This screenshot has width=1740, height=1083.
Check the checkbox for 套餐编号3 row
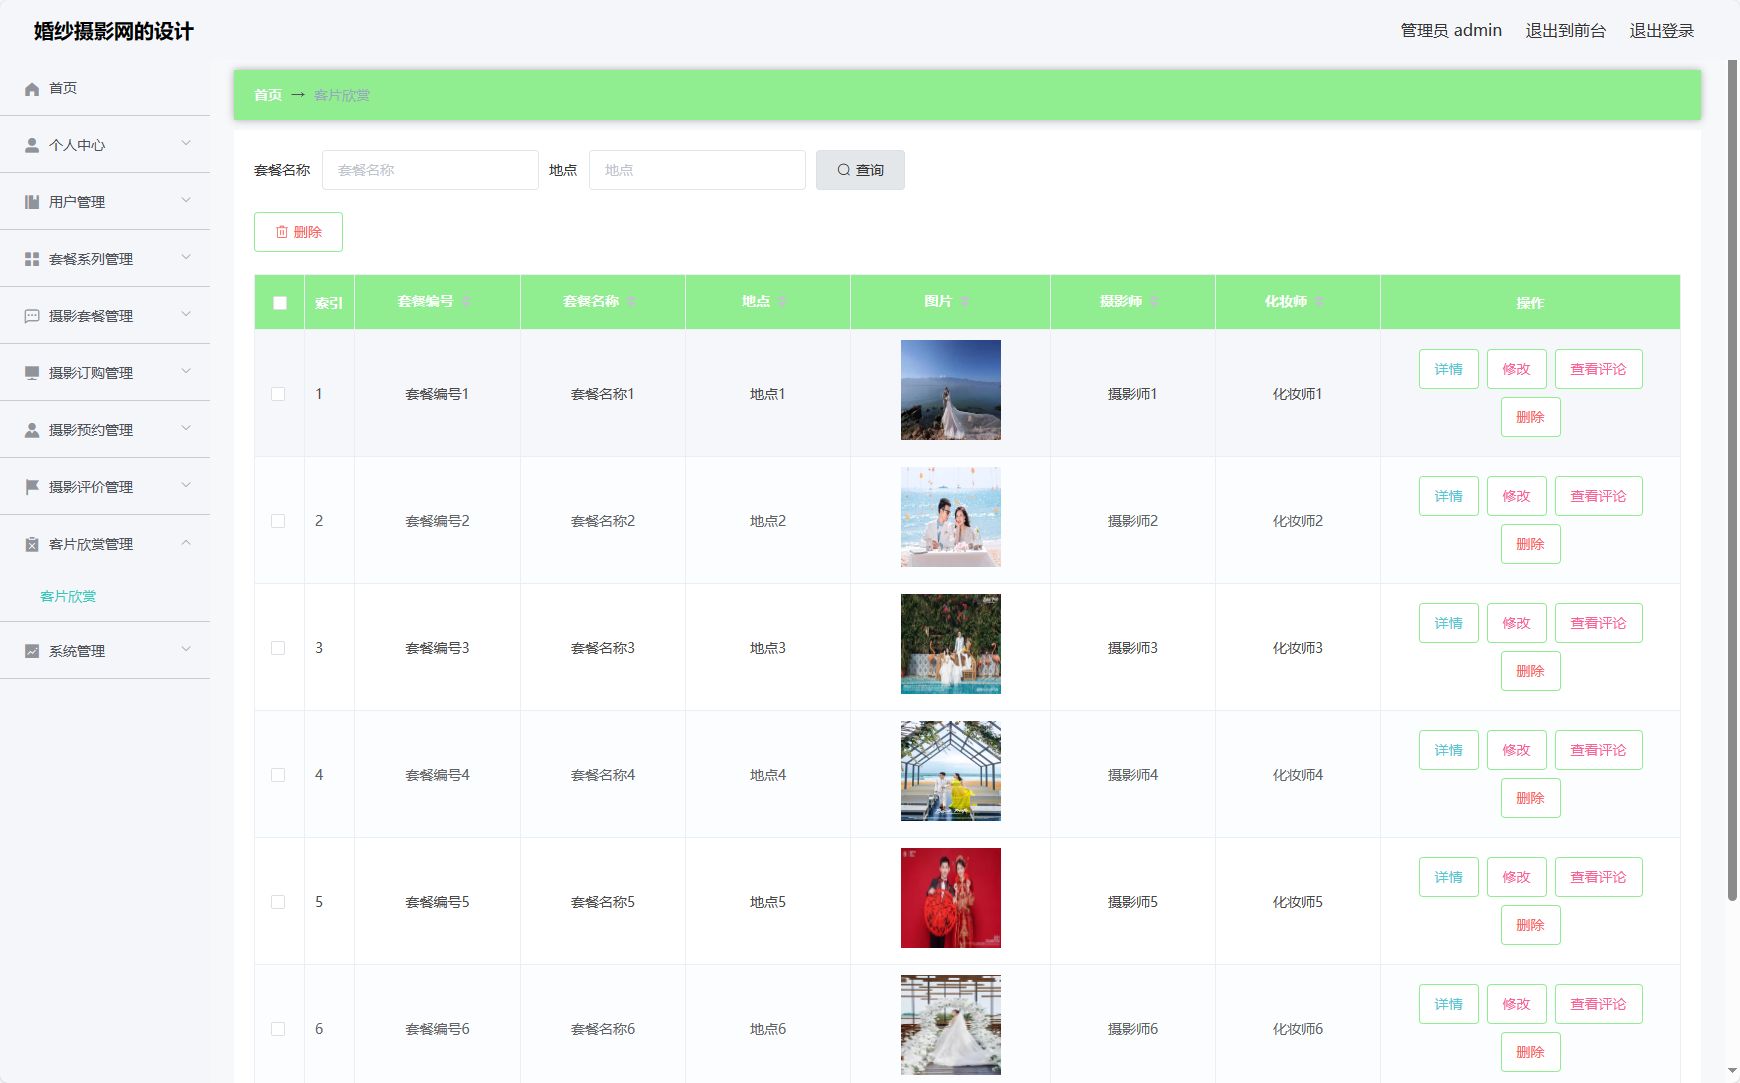[279, 648]
